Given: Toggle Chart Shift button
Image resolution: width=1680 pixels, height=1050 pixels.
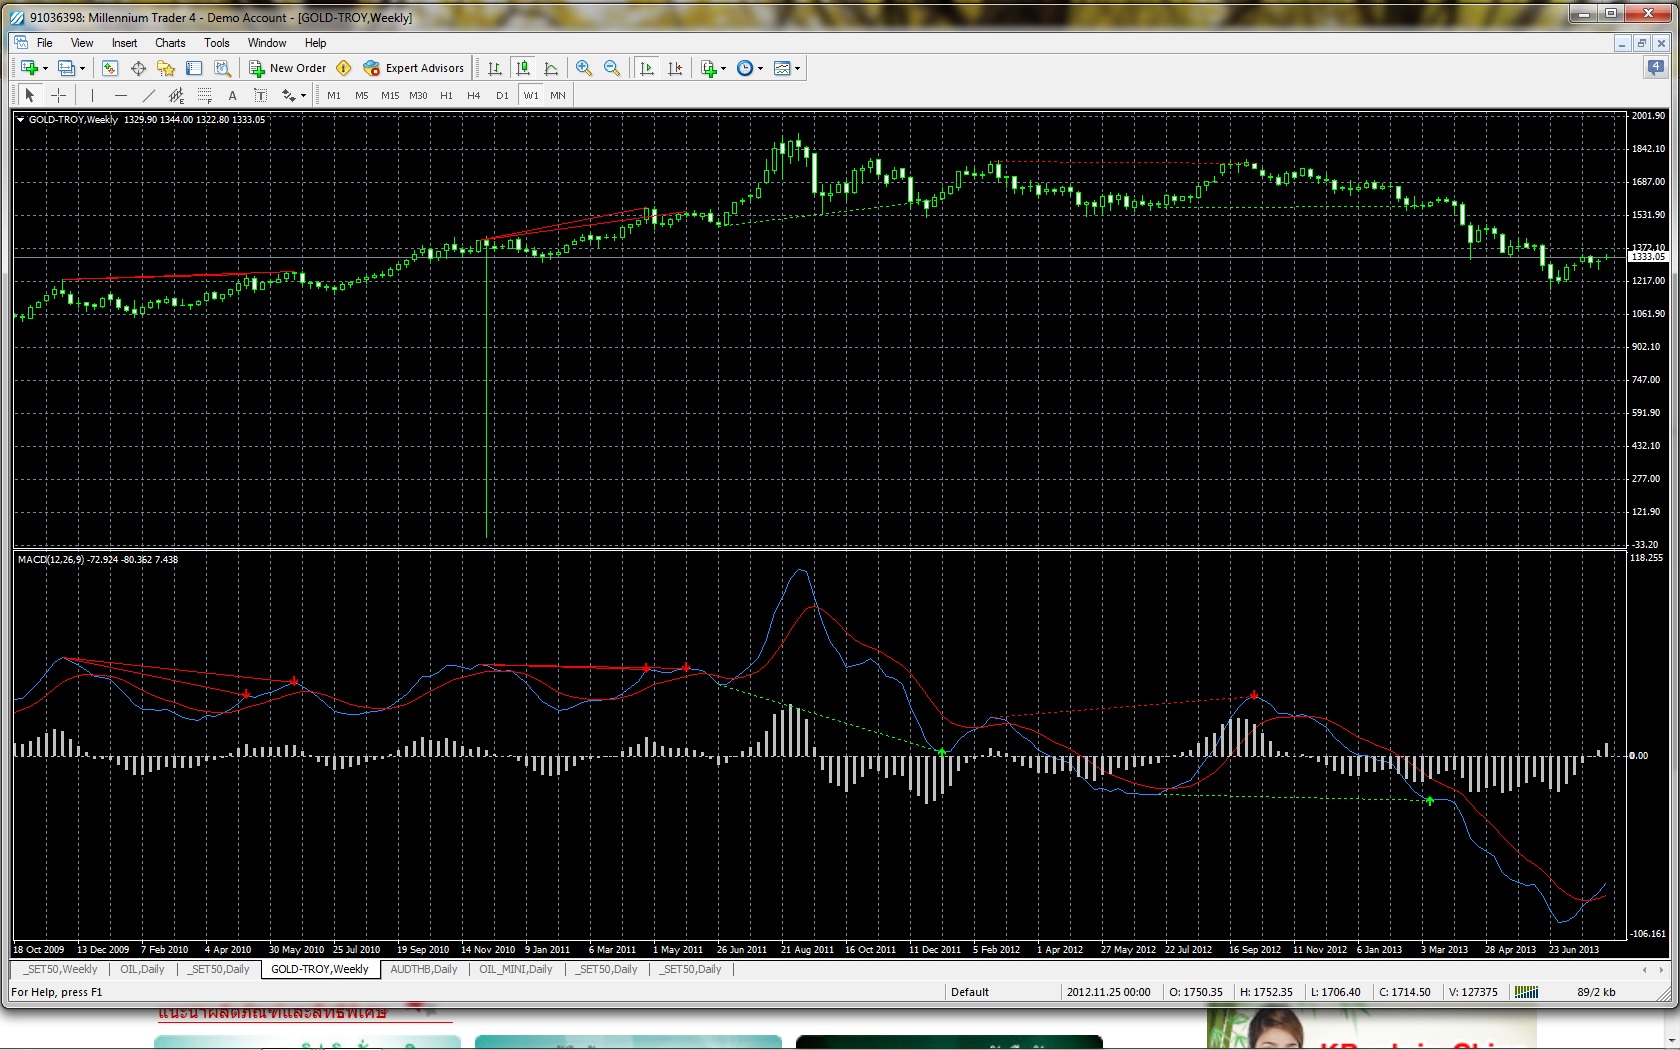Looking at the screenshot, I should (x=675, y=68).
